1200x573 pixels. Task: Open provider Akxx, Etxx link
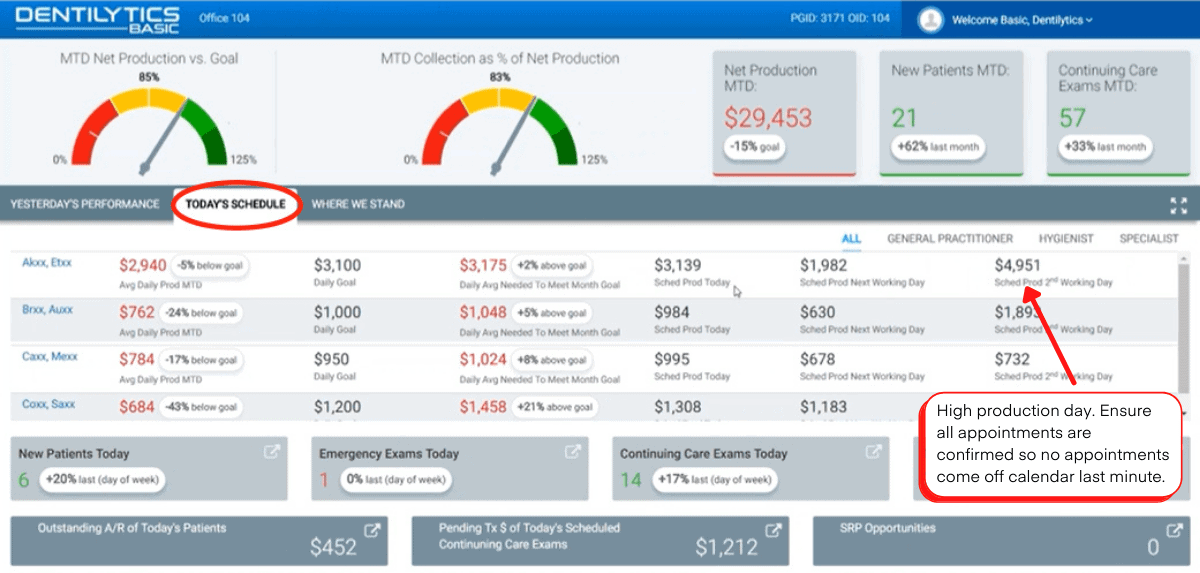47,263
